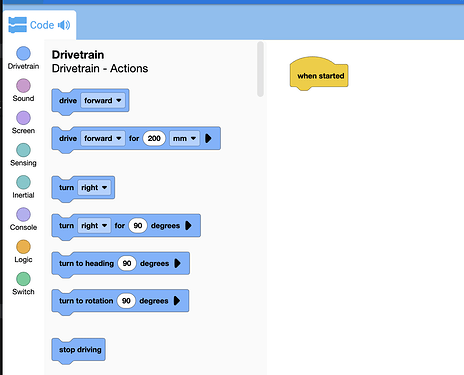
Task: Select the Screen category circle
Action: pos(23,118)
